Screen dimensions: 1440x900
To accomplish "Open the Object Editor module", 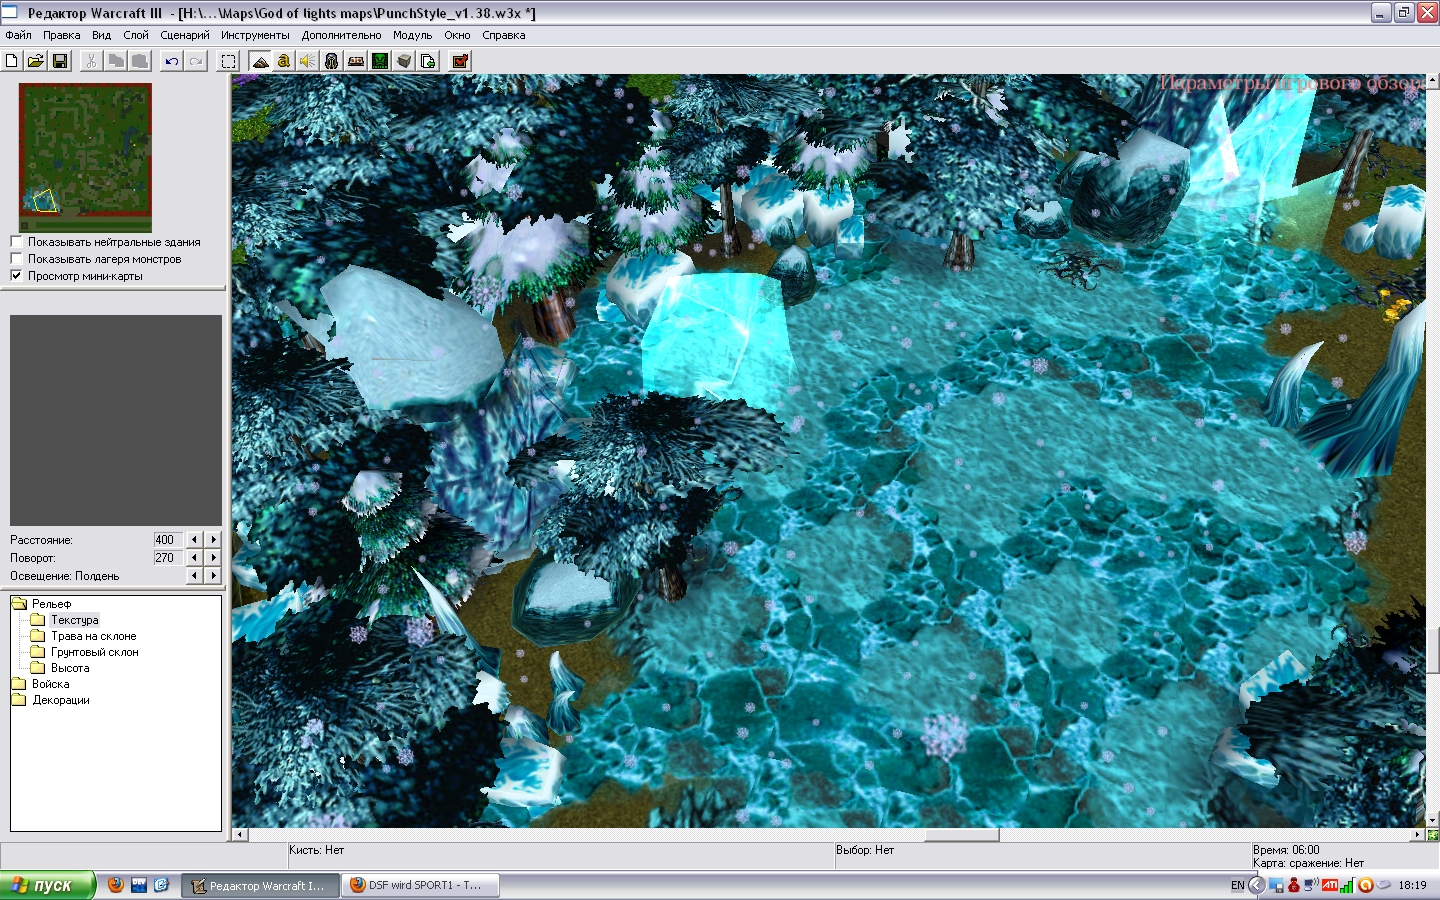I will pyautogui.click(x=332, y=61).
